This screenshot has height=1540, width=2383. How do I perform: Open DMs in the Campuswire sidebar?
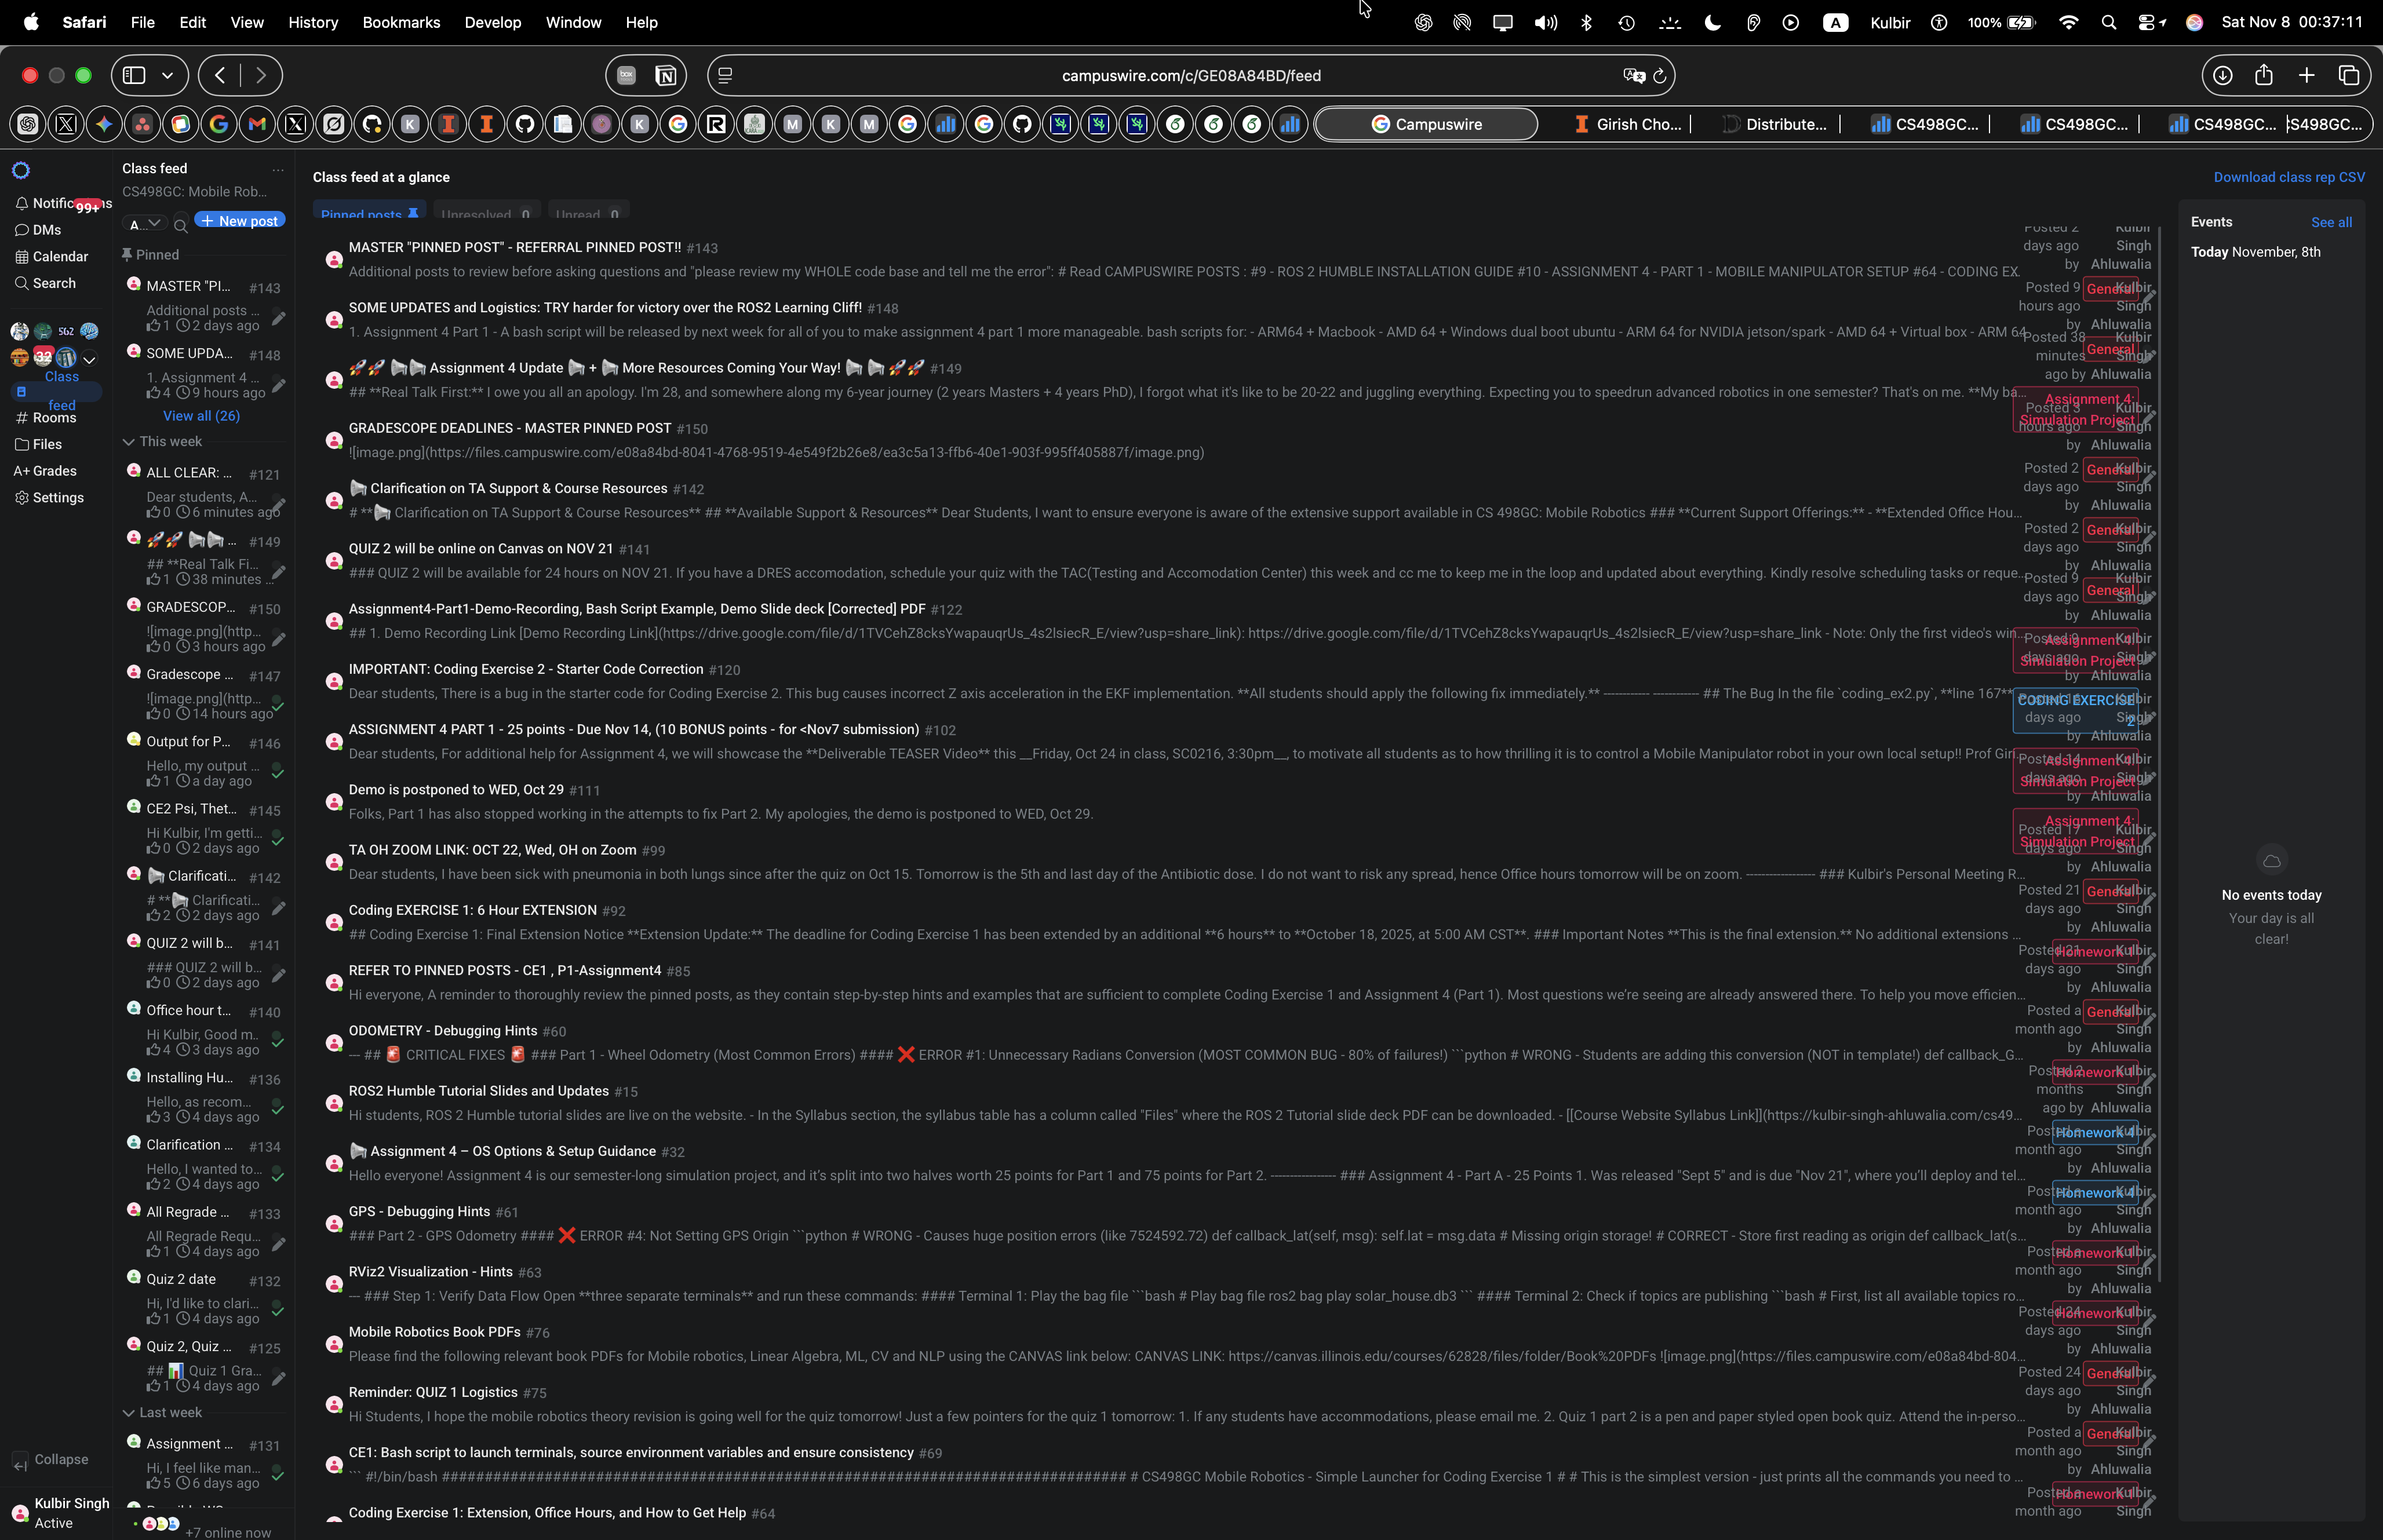[38, 230]
